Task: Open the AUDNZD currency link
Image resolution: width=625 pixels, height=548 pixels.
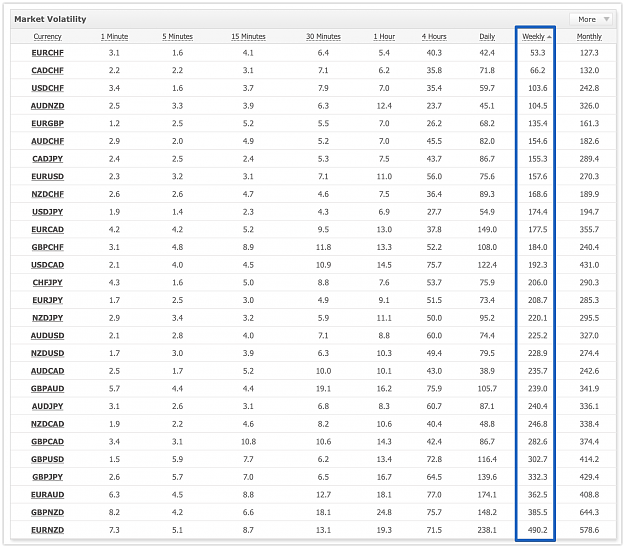Action: click(x=47, y=106)
